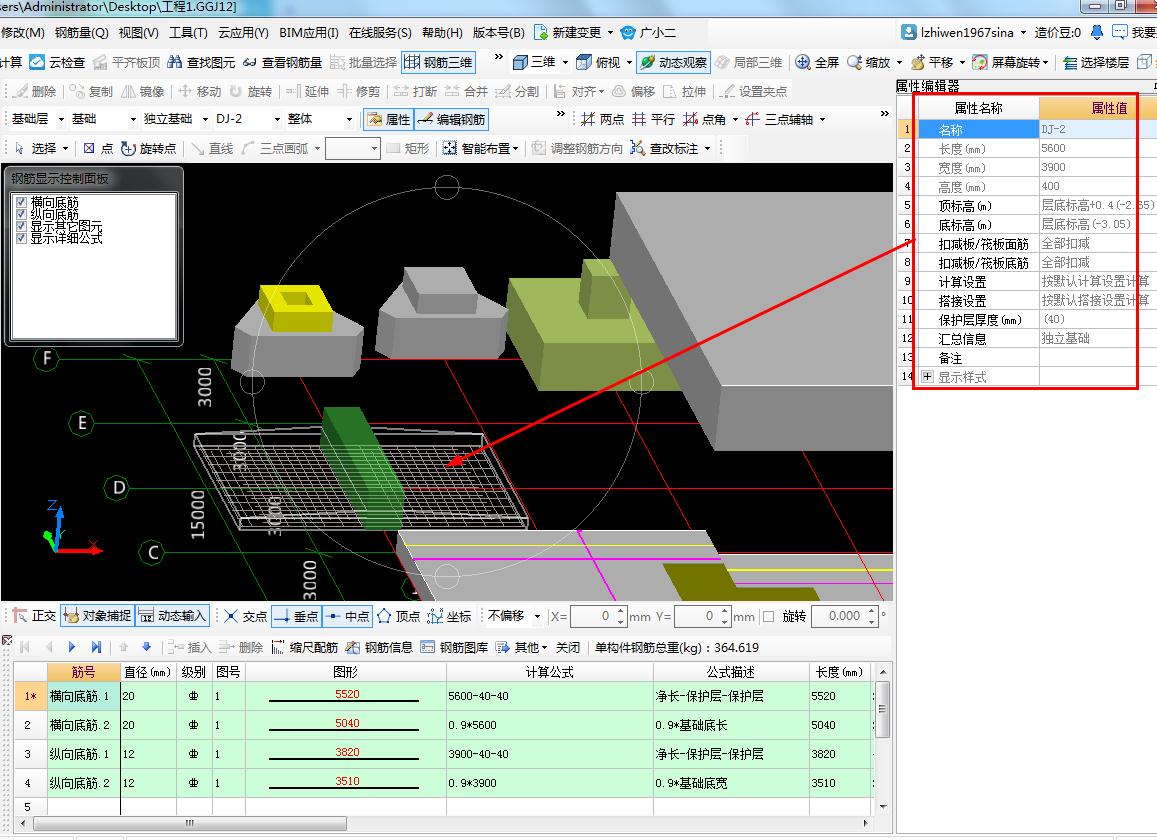
Task: Select the 横向底筋.2 table row
Action: pyautogui.click(x=443, y=725)
